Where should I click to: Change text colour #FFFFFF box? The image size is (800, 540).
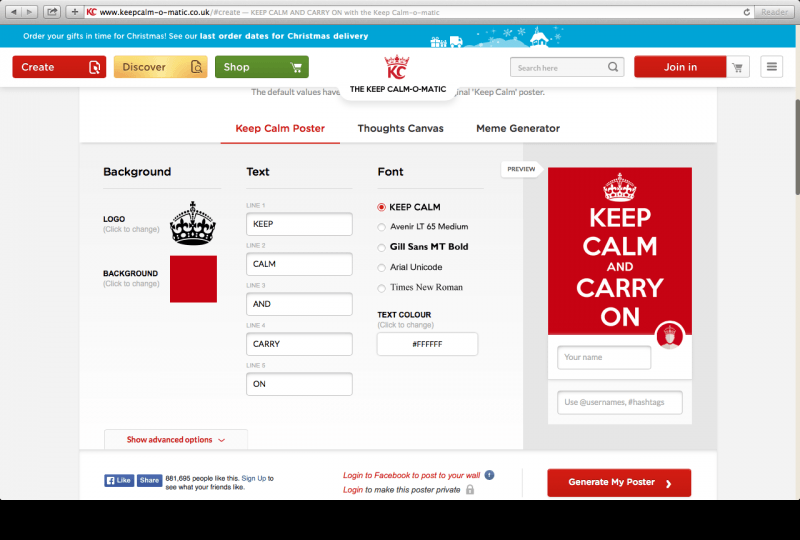pos(428,344)
